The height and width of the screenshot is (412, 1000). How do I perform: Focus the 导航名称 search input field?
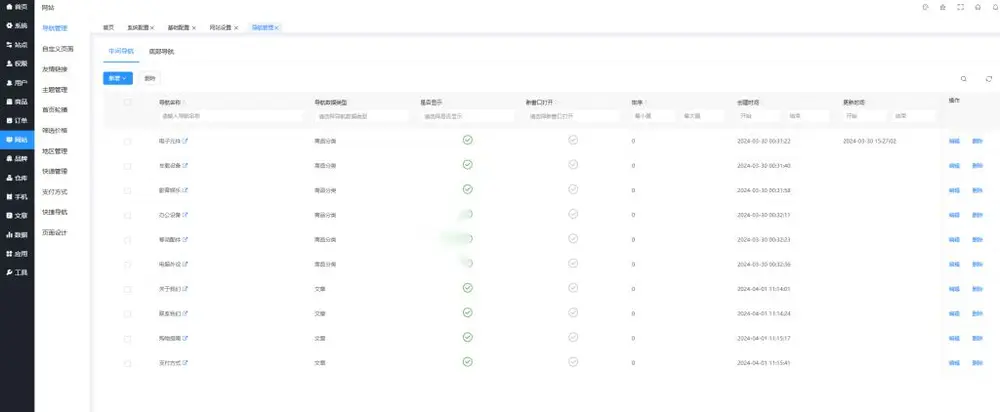(x=231, y=116)
